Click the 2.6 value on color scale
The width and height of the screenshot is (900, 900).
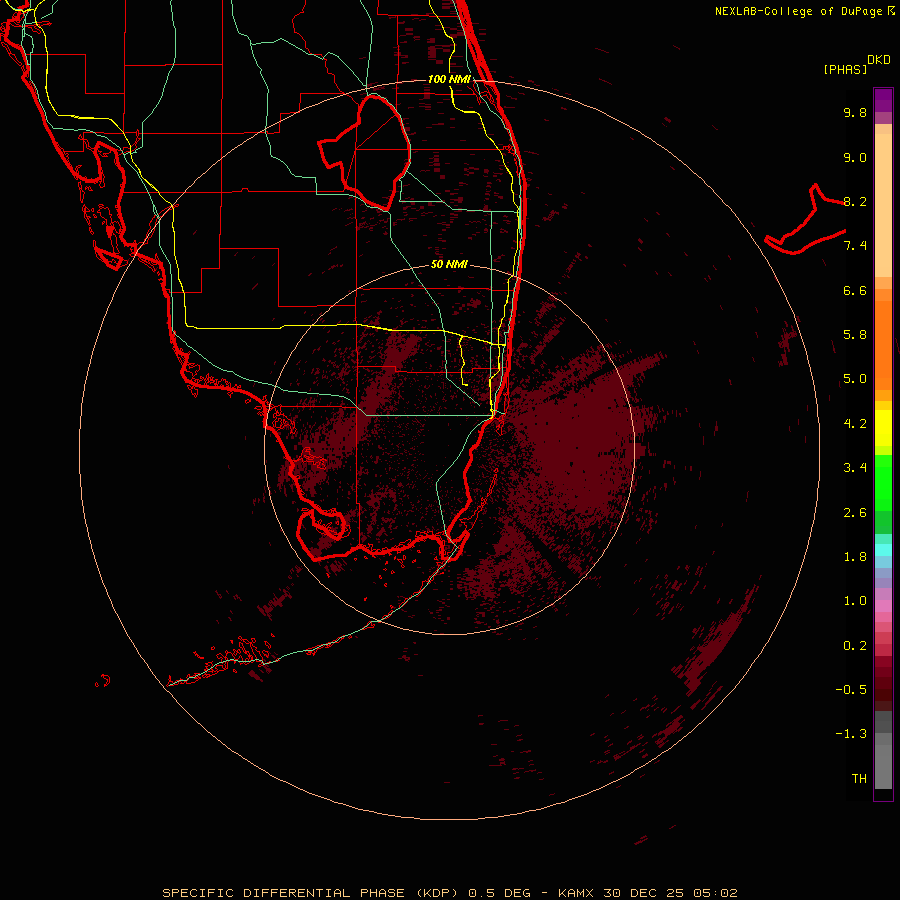click(x=855, y=513)
